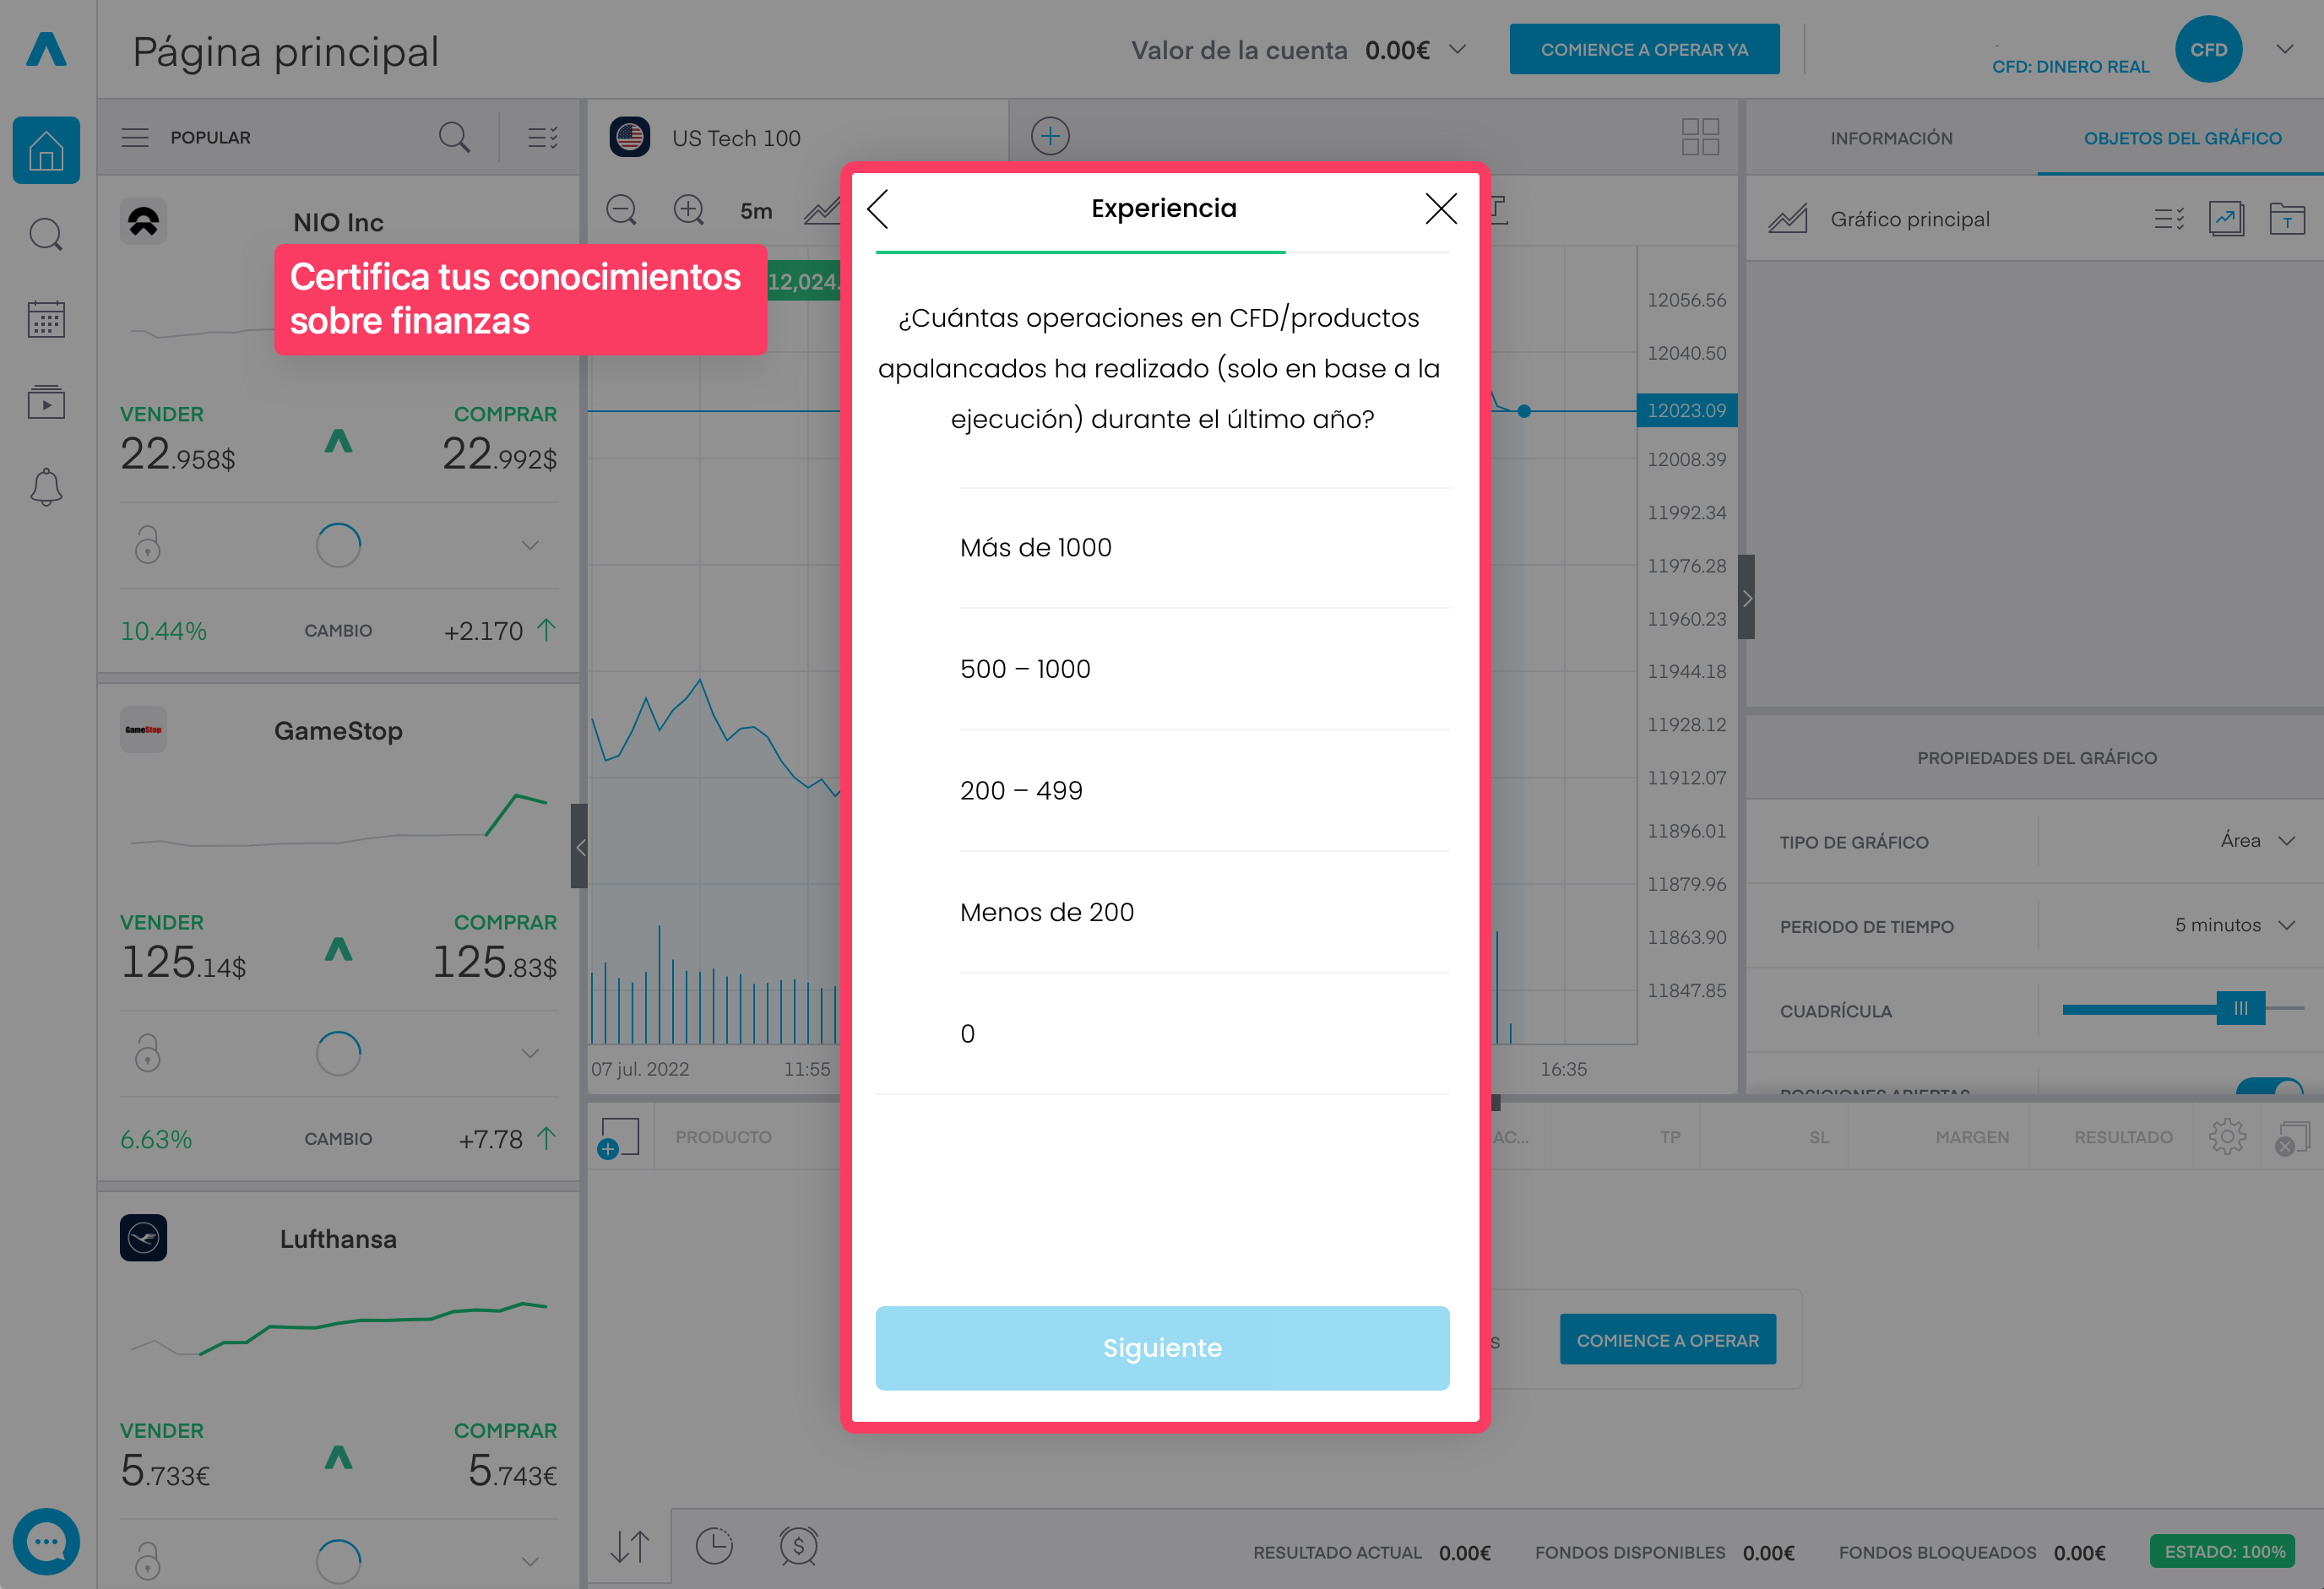Collapse the right info panel handle
This screenshot has height=1589, width=2324.
[1746, 598]
